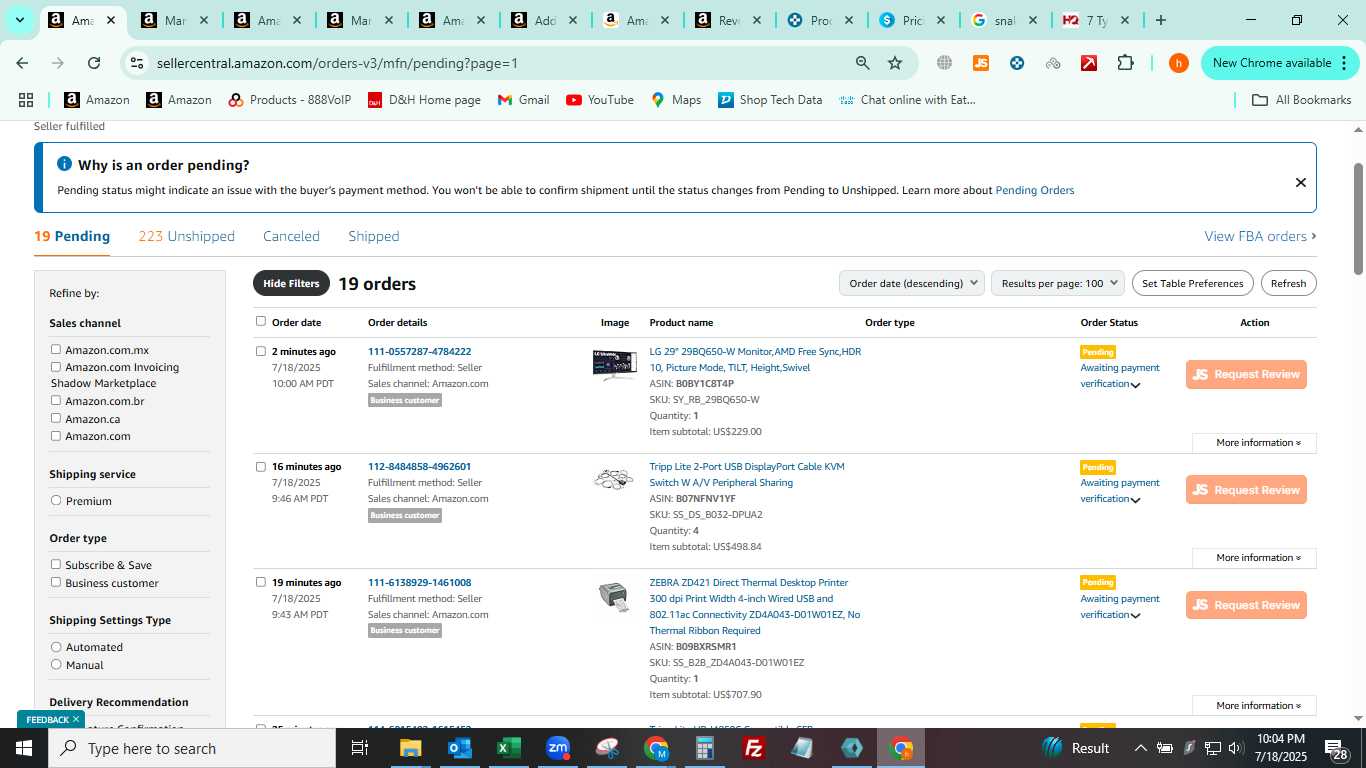Screen dimensions: 1366x768
Task: Open the Calculator from the taskbar
Action: (705, 748)
